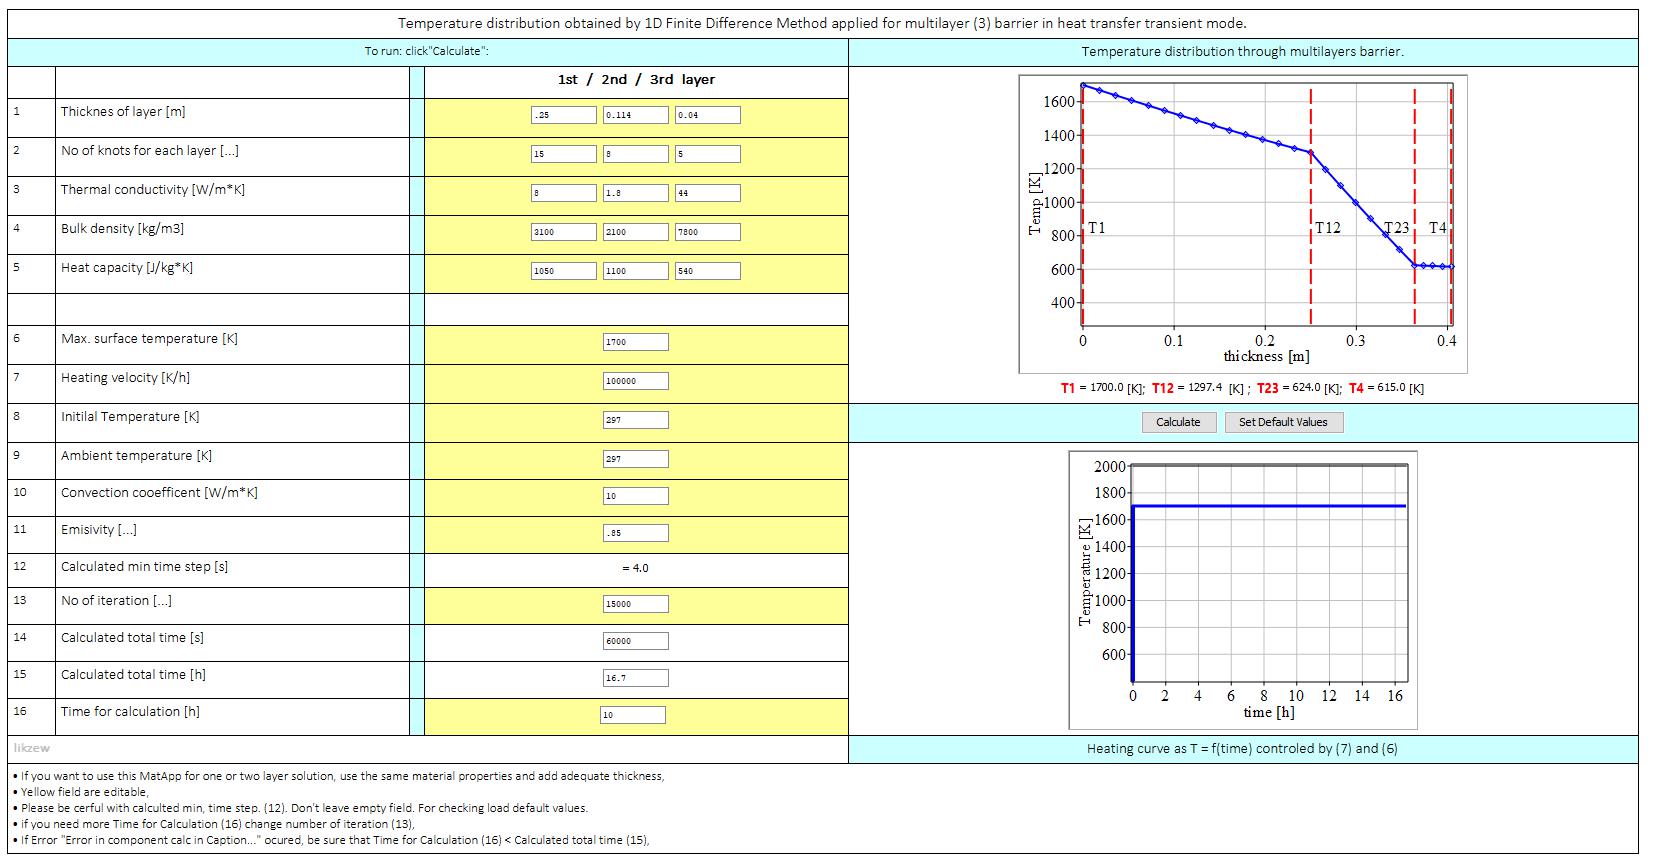The width and height of the screenshot is (1653, 865).
Task: Edit 3rd layer thickness field (0.04)
Action: coord(708,115)
